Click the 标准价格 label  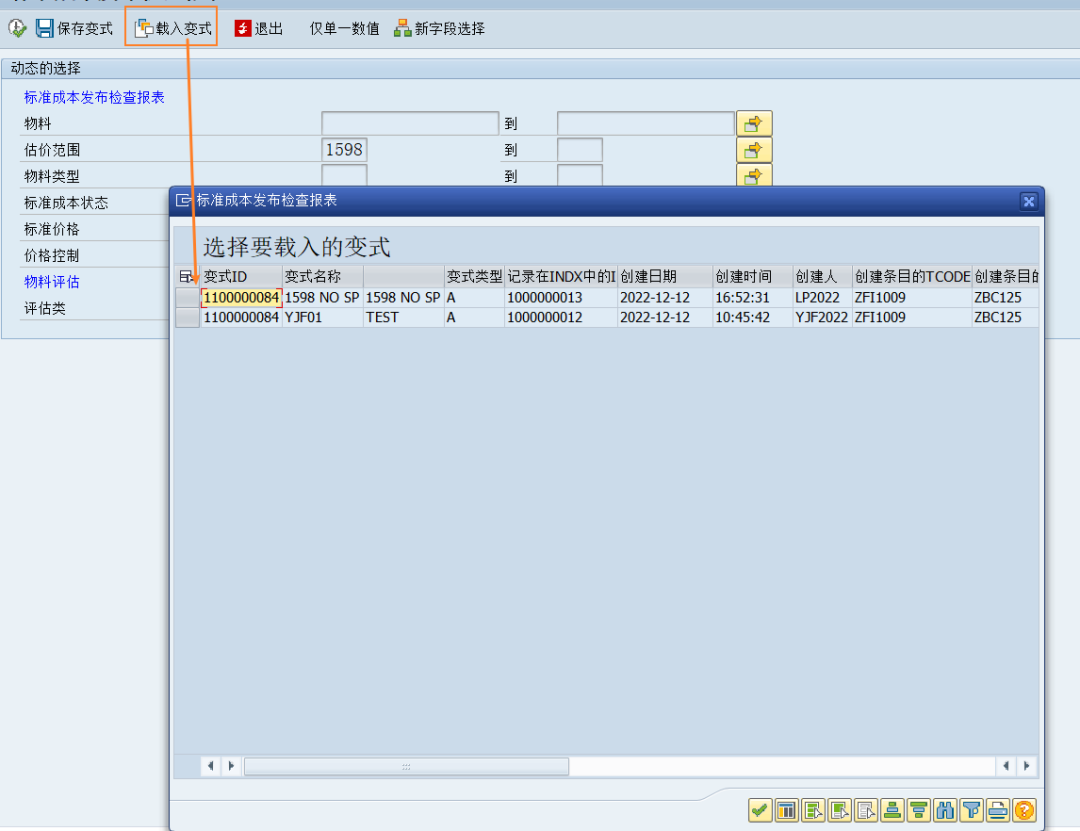click(x=52, y=229)
